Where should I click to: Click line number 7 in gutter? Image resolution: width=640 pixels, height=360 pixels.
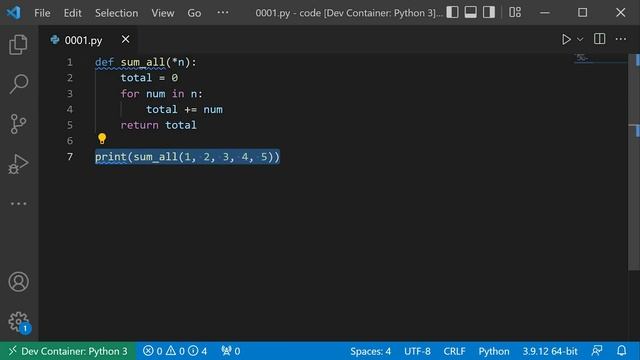click(70, 157)
